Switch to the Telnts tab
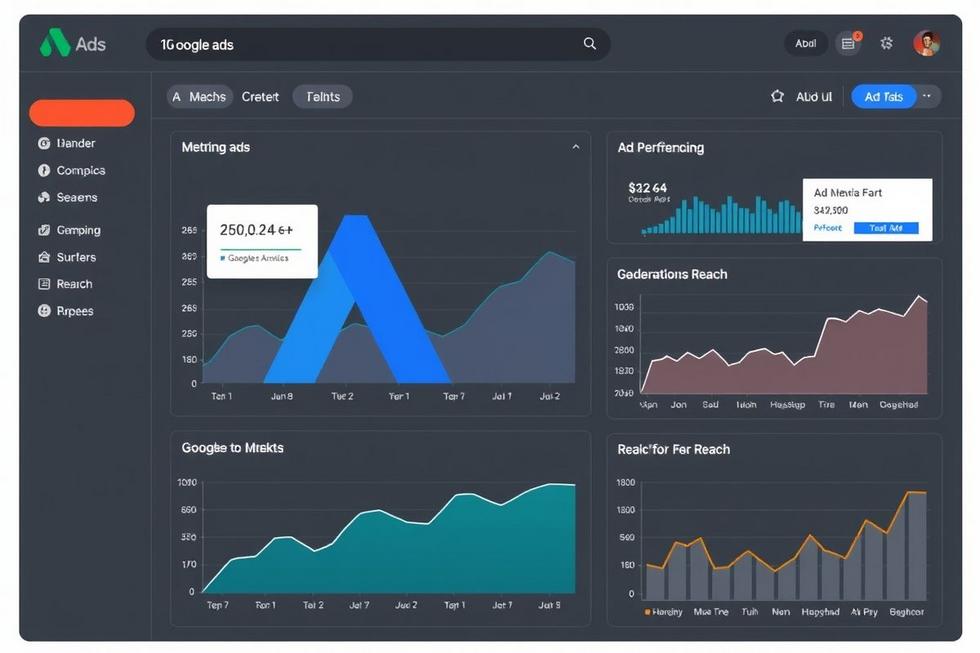Screen dimensions: 980x653 [322, 97]
